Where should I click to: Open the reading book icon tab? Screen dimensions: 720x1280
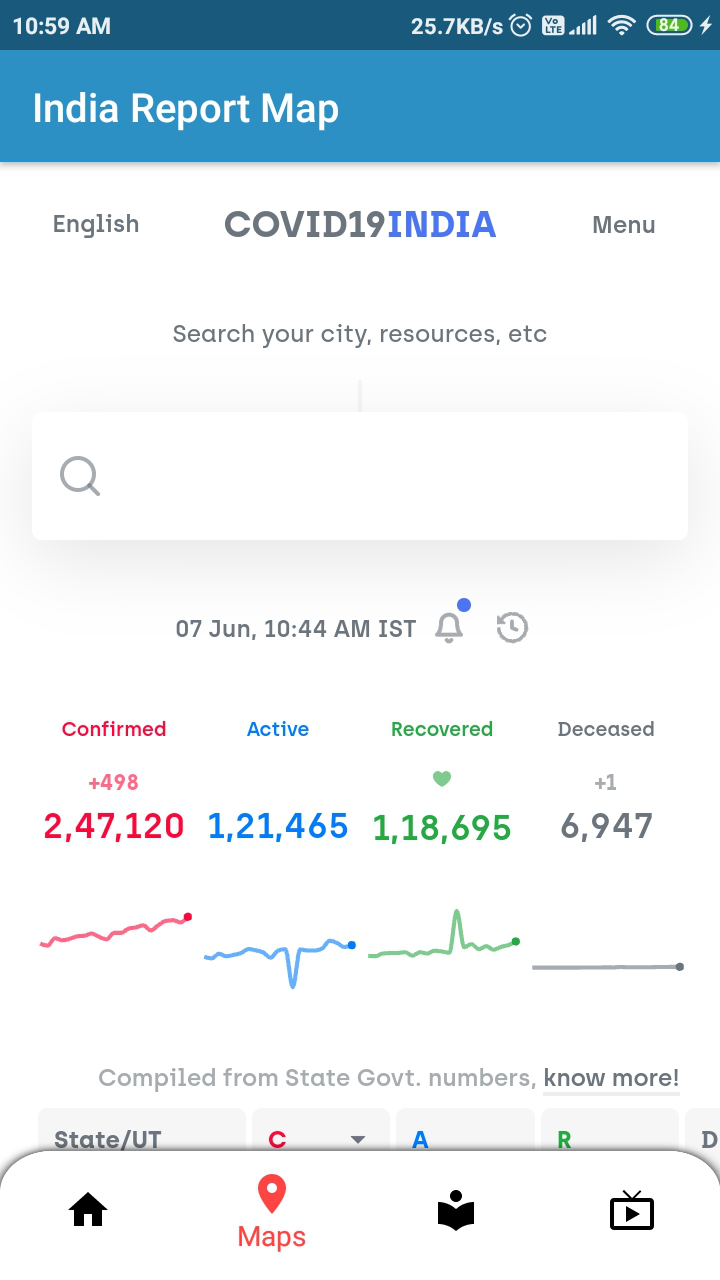[456, 1211]
